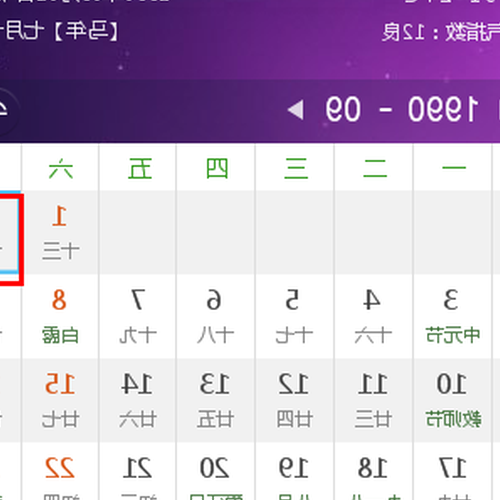Click the 五 Friday column header
The image size is (500, 500).
coord(140,168)
